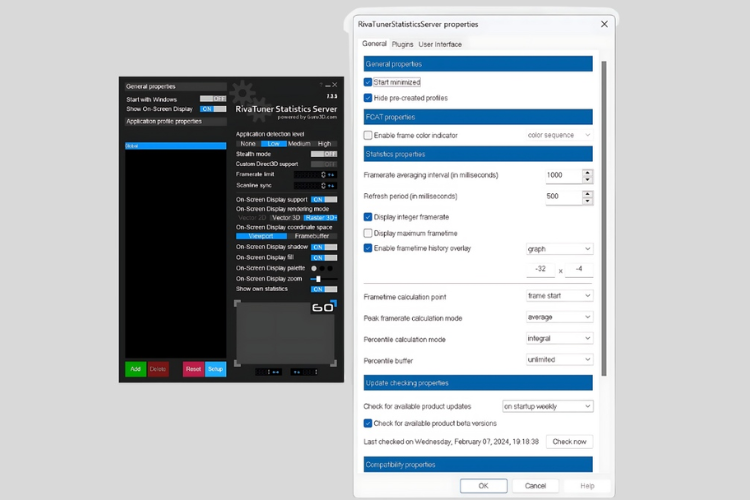
Task: Select second dark palette color dot
Action: coord(322,268)
